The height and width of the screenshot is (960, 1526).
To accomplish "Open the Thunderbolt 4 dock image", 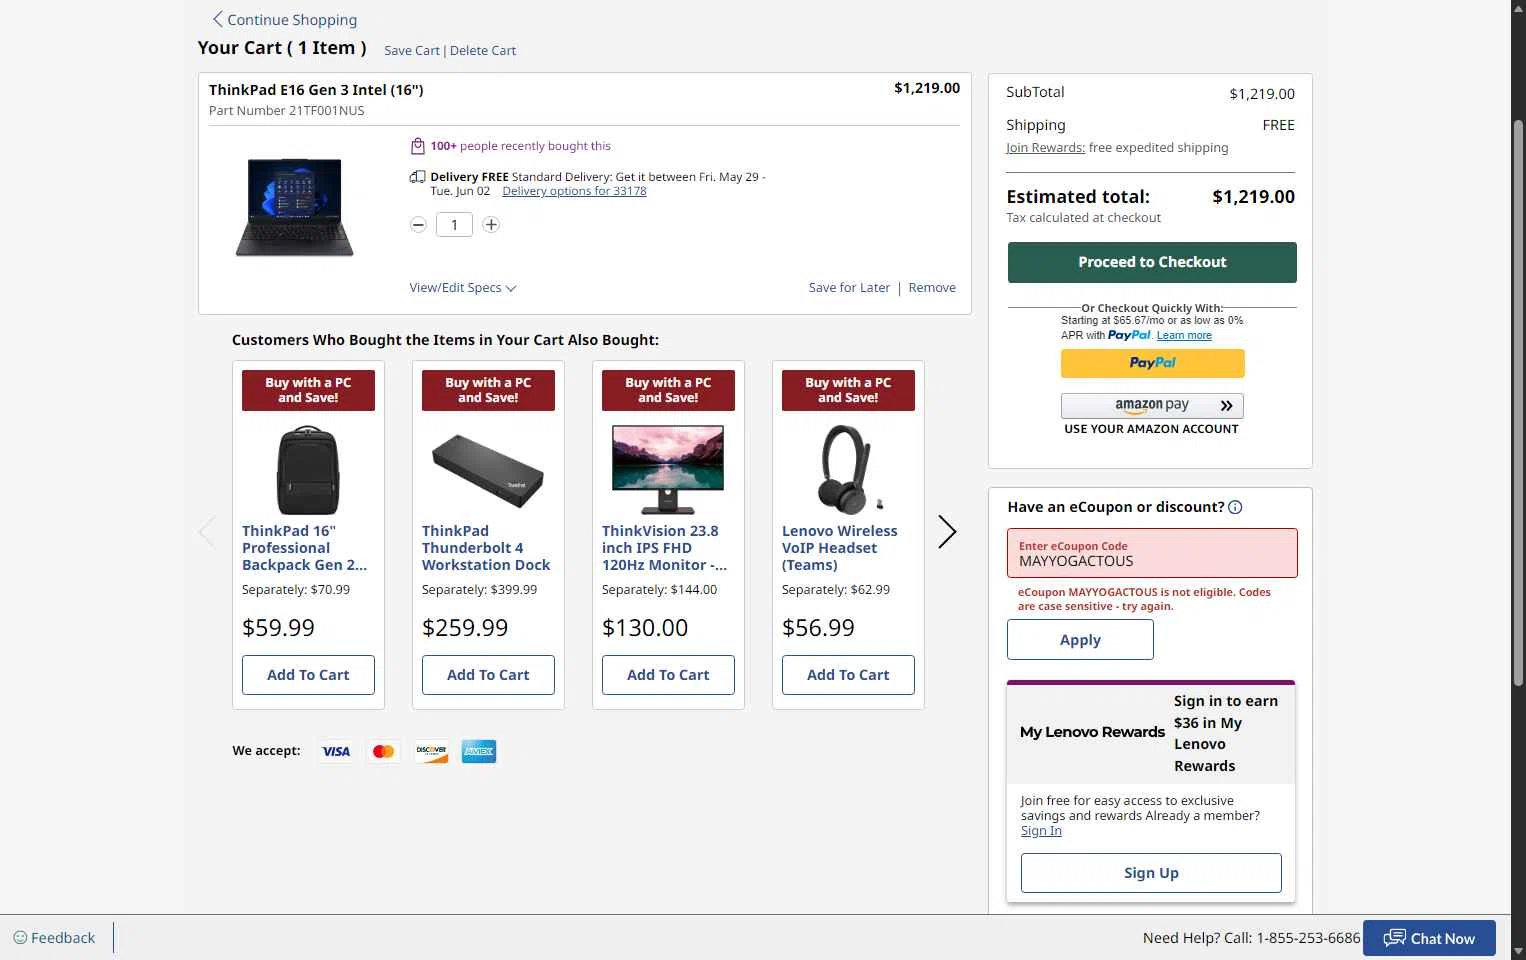I will click(488, 470).
